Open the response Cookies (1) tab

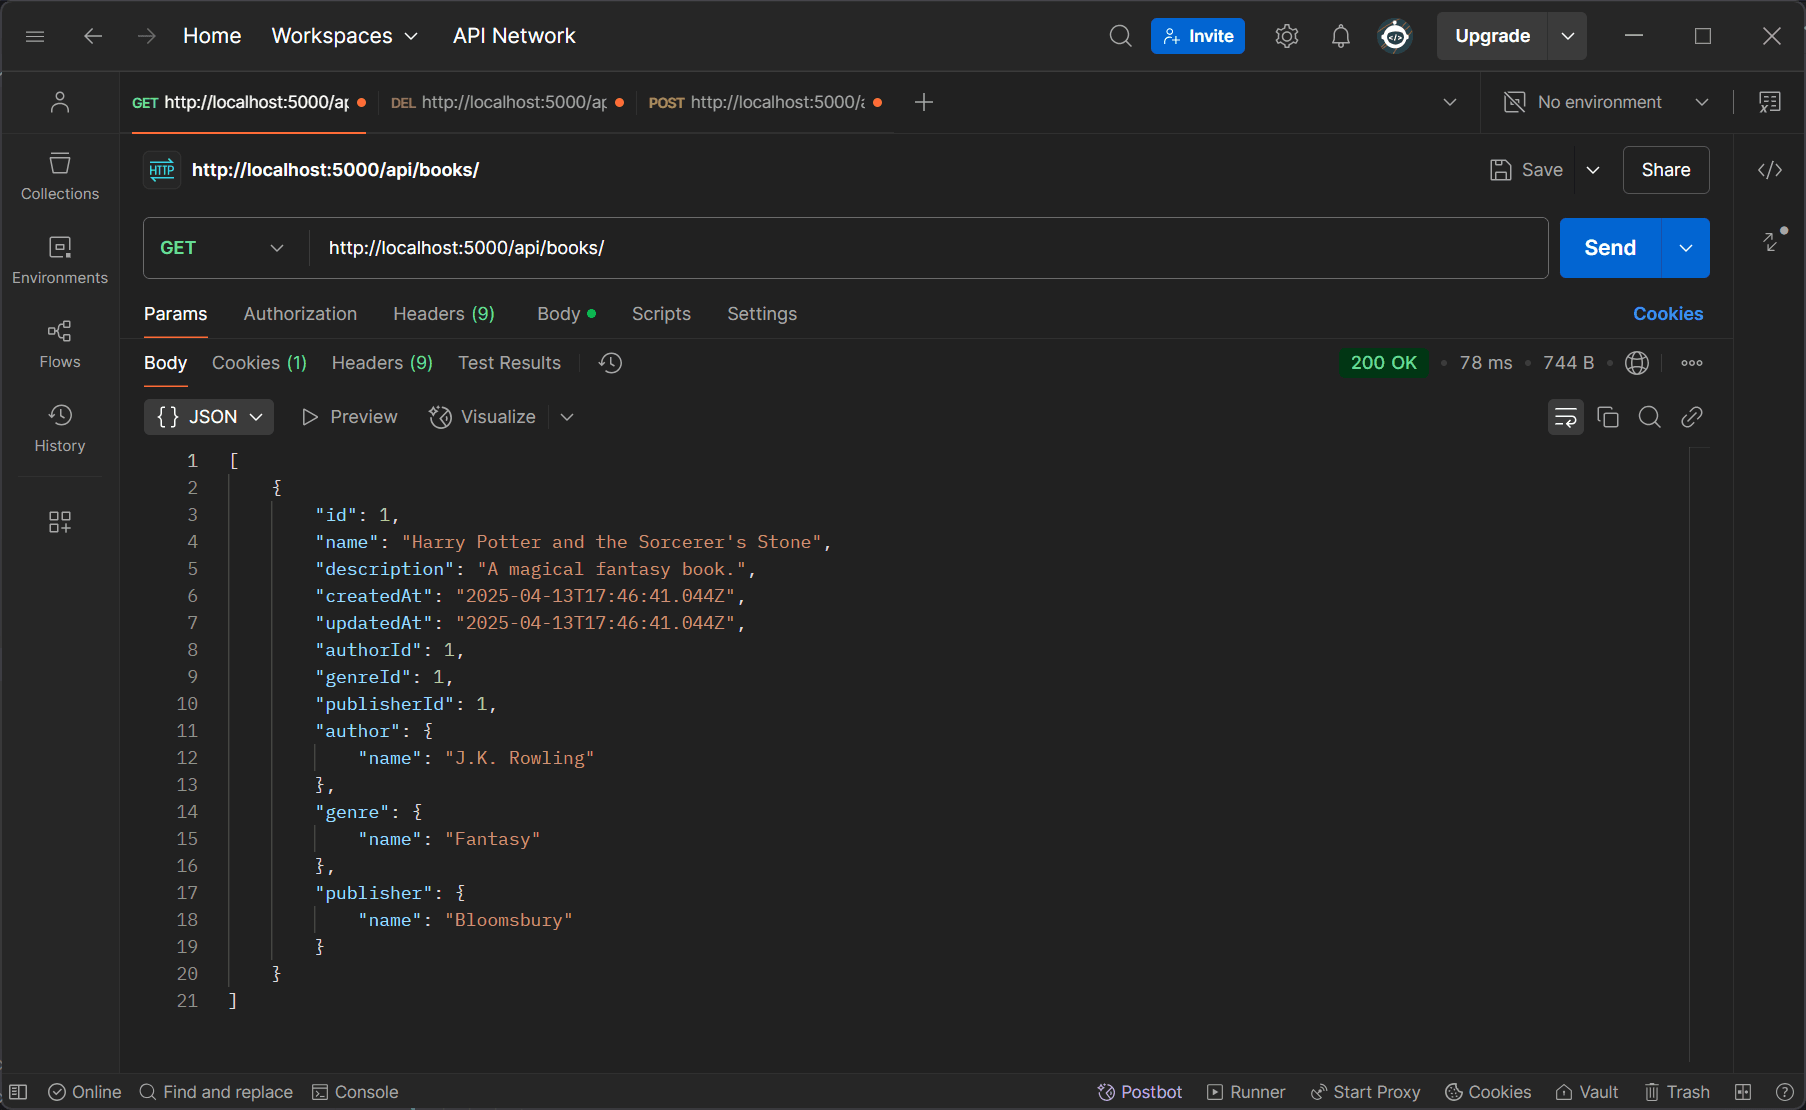pyautogui.click(x=259, y=363)
